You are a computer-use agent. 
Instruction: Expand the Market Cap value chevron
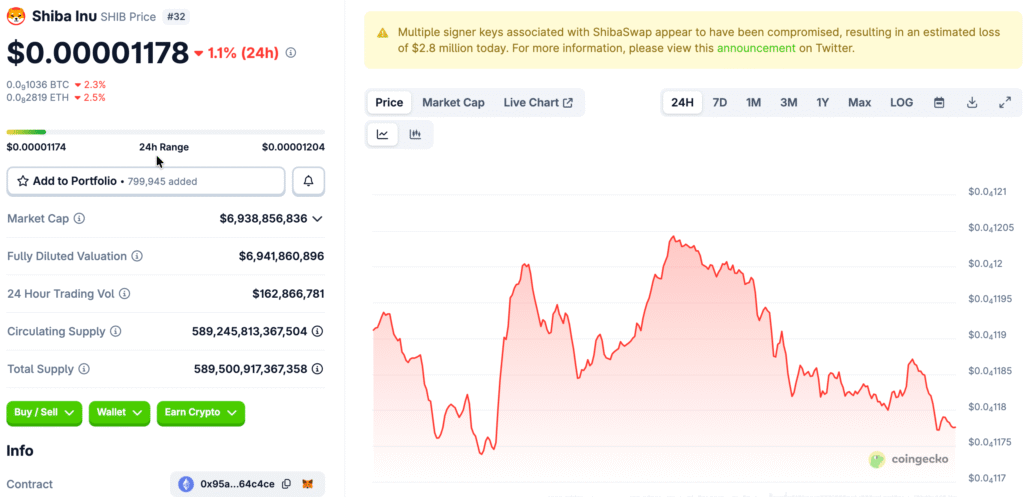click(x=317, y=219)
